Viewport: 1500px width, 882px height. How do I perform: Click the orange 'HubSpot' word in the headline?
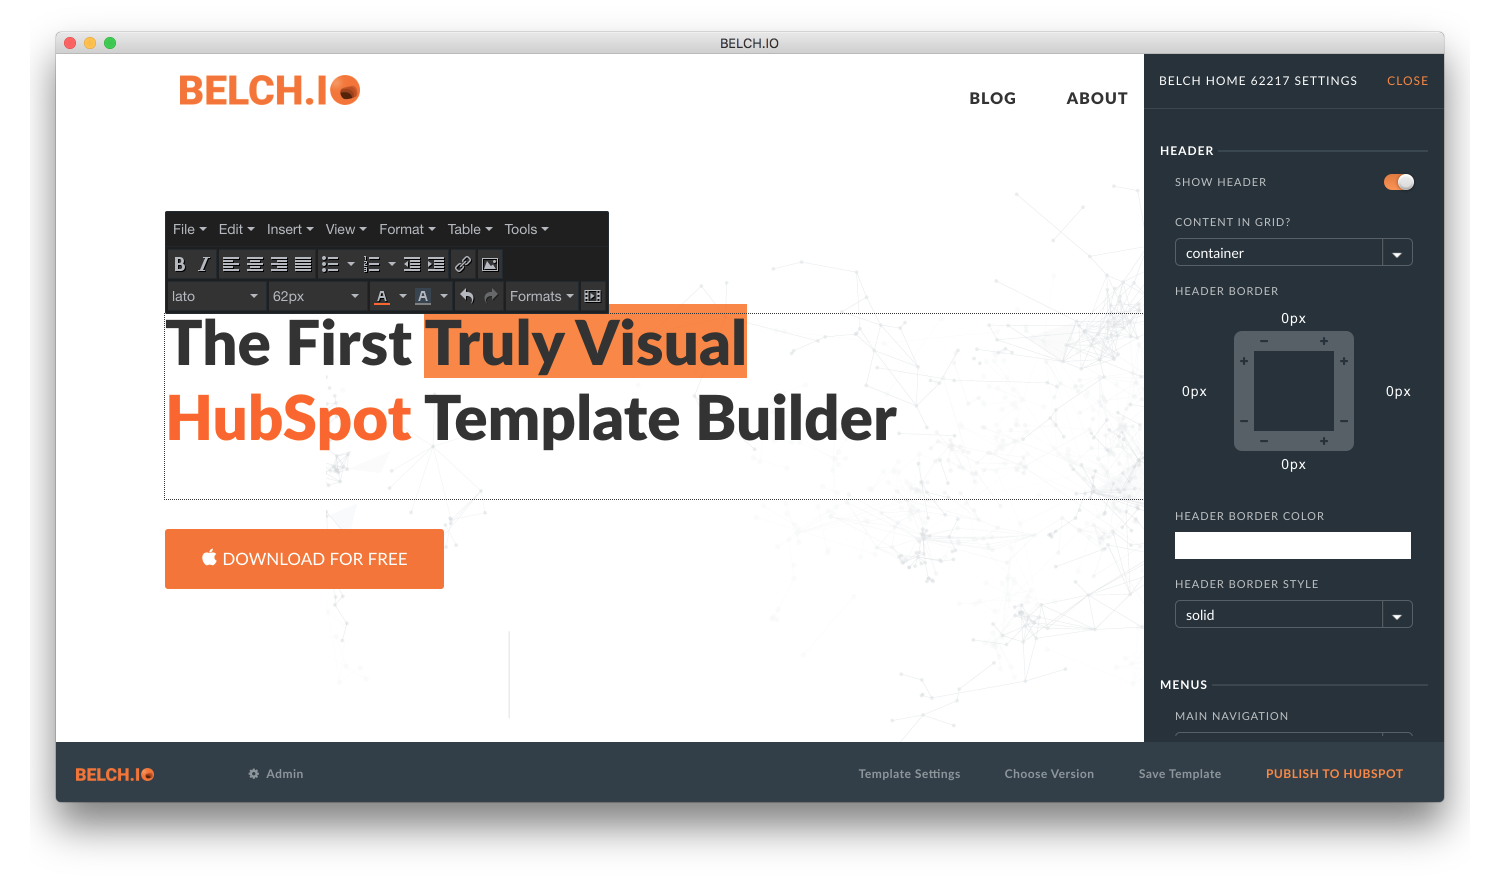tap(289, 418)
